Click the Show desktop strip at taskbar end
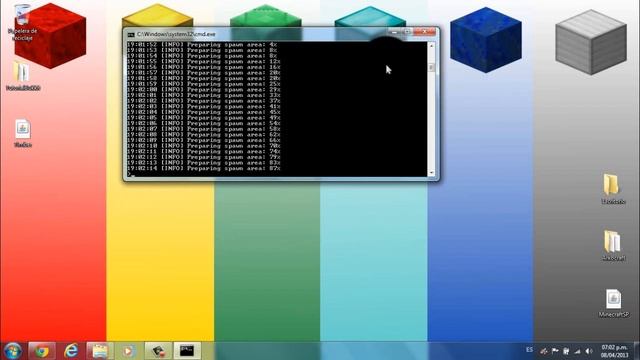Image resolution: width=640 pixels, height=360 pixels. [x=636, y=351]
